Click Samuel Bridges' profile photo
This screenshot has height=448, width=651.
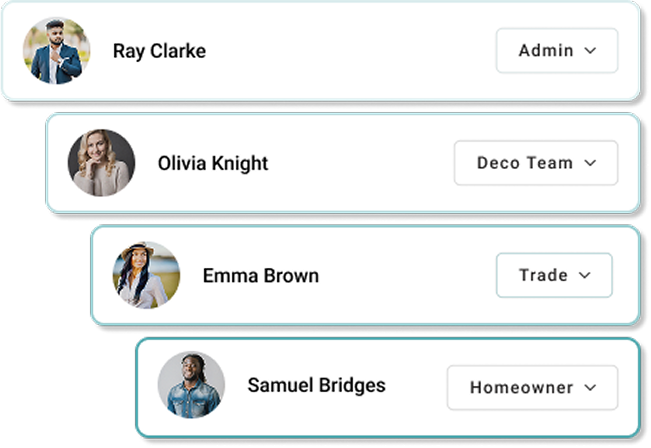point(191,386)
